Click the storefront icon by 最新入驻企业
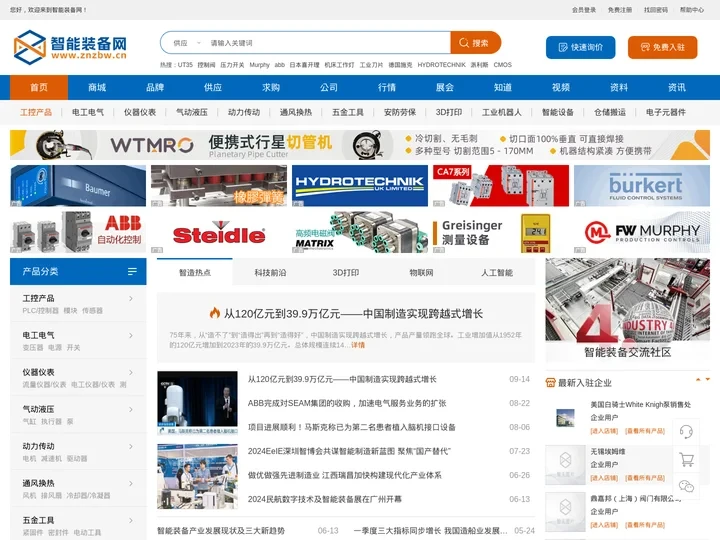 click(x=550, y=382)
